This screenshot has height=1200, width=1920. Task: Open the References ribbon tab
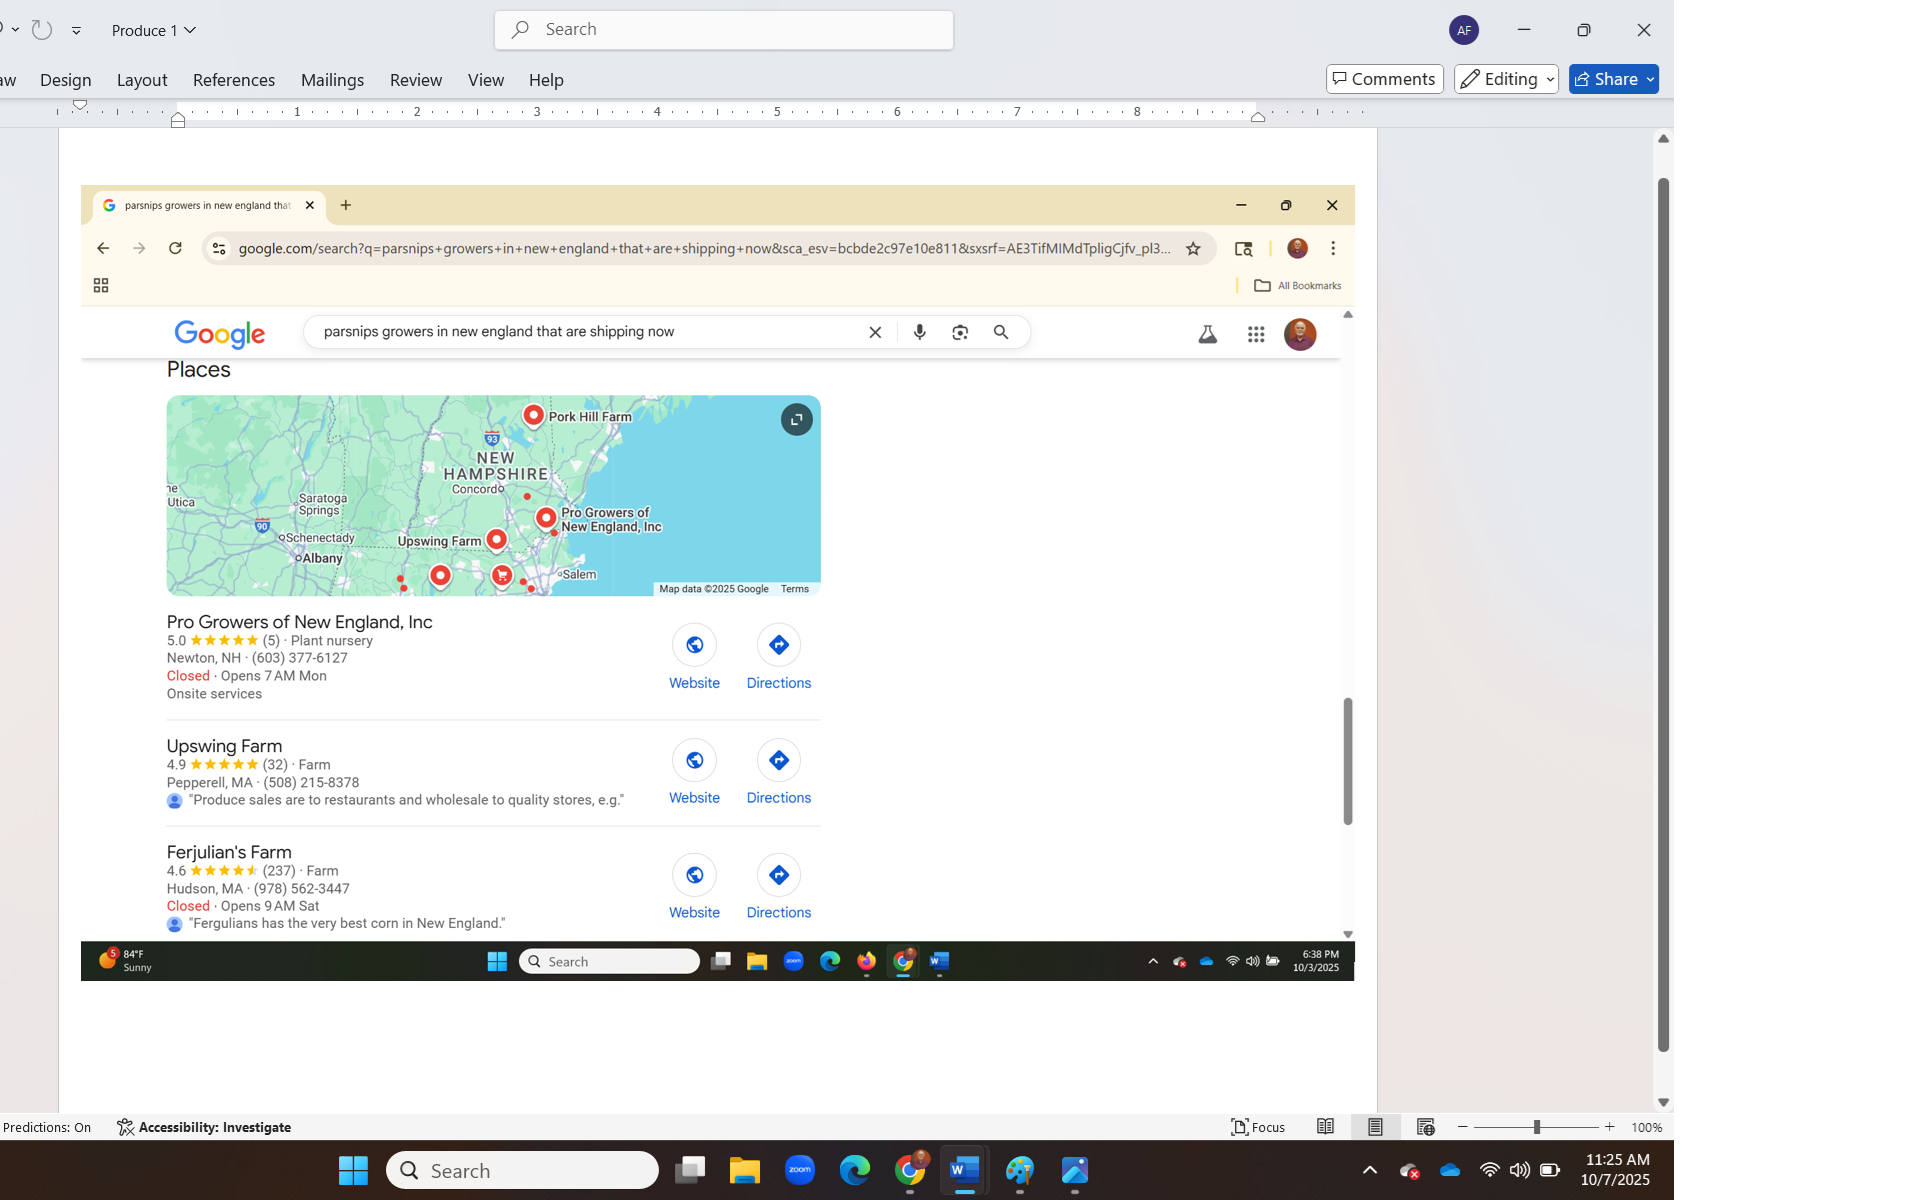tap(233, 80)
